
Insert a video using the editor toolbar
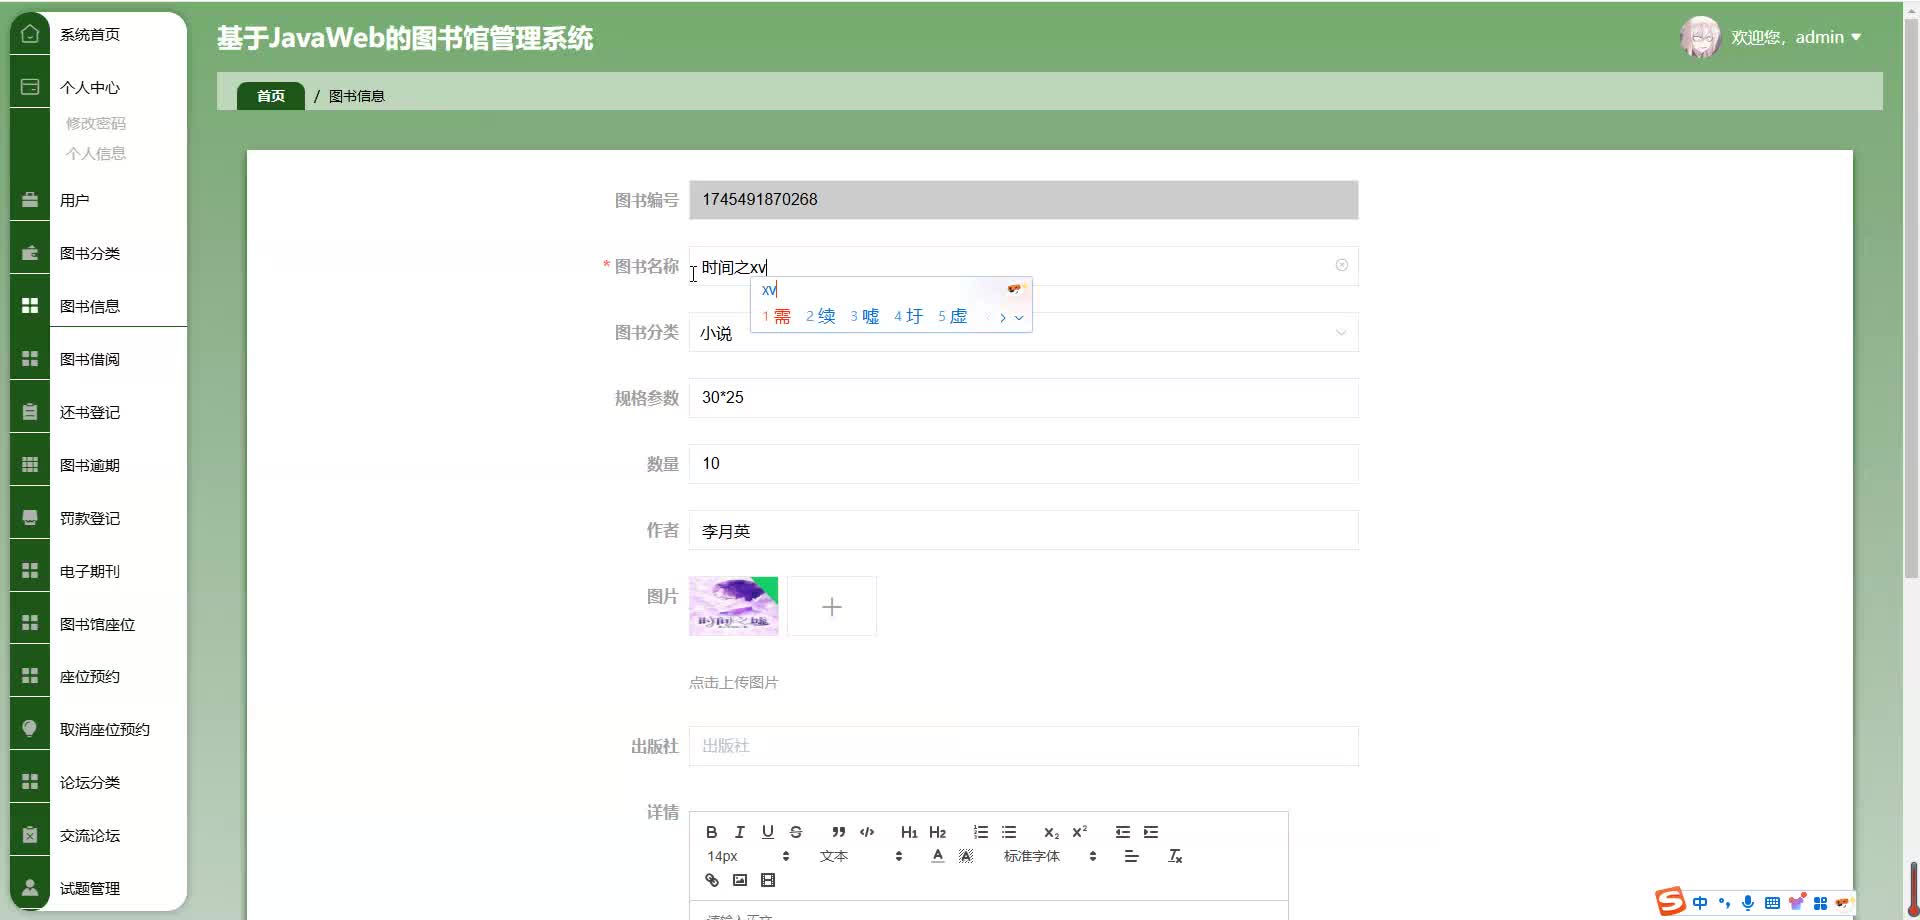pyautogui.click(x=768, y=880)
